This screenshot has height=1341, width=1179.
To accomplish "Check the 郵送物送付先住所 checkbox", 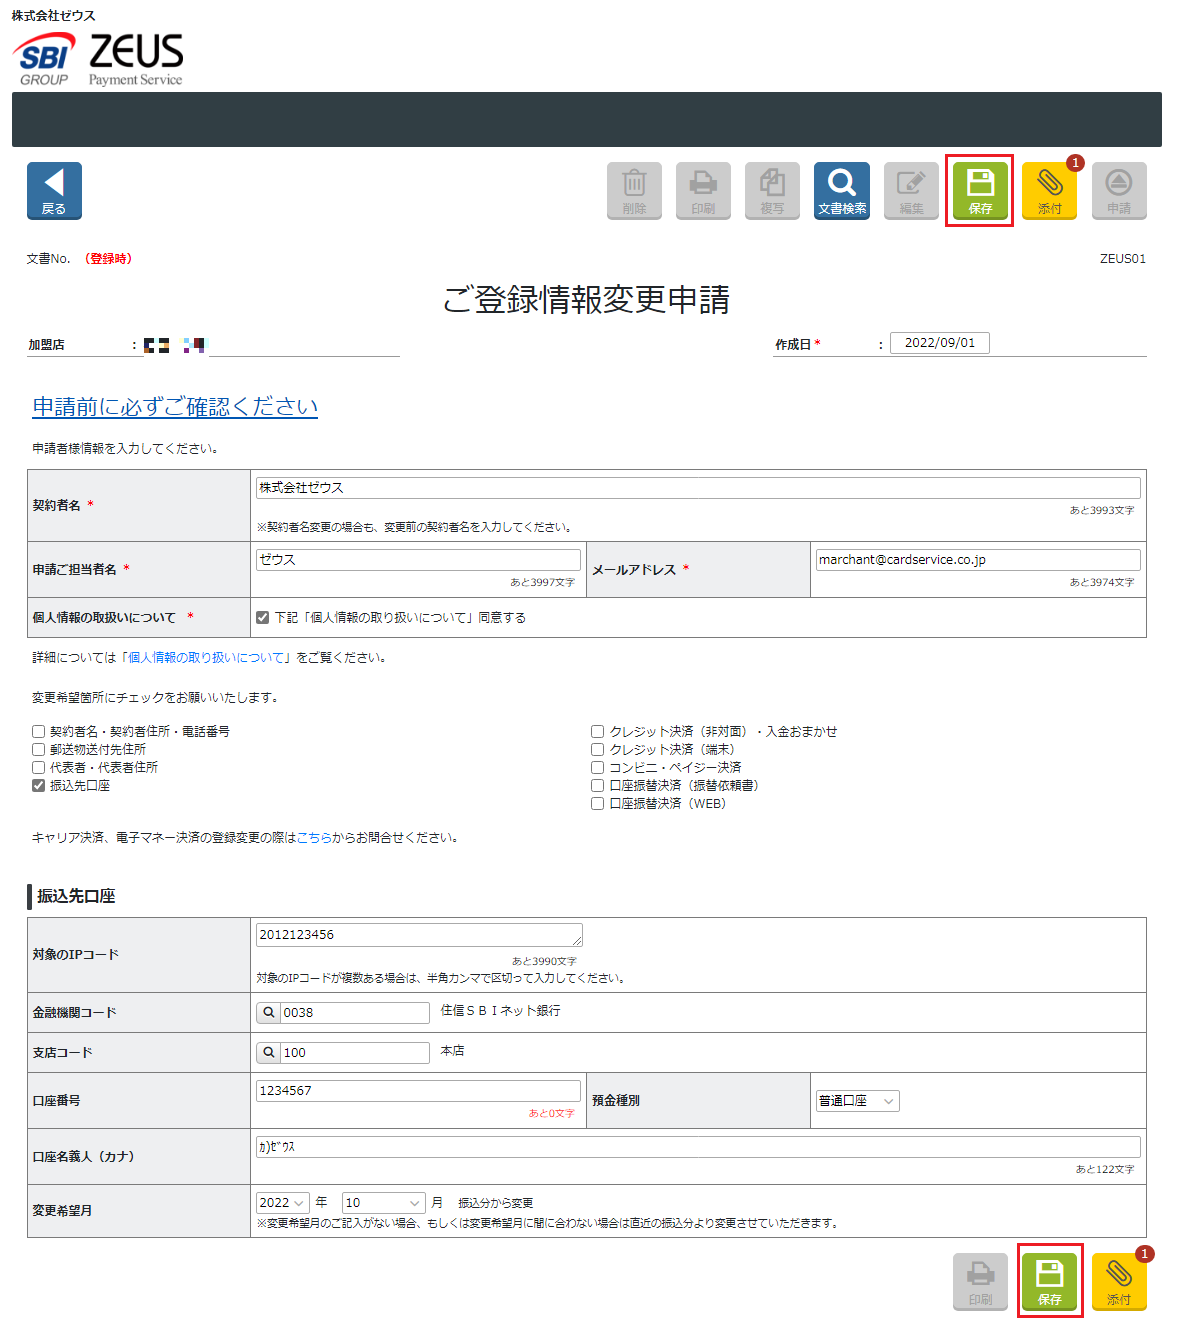I will point(39,750).
